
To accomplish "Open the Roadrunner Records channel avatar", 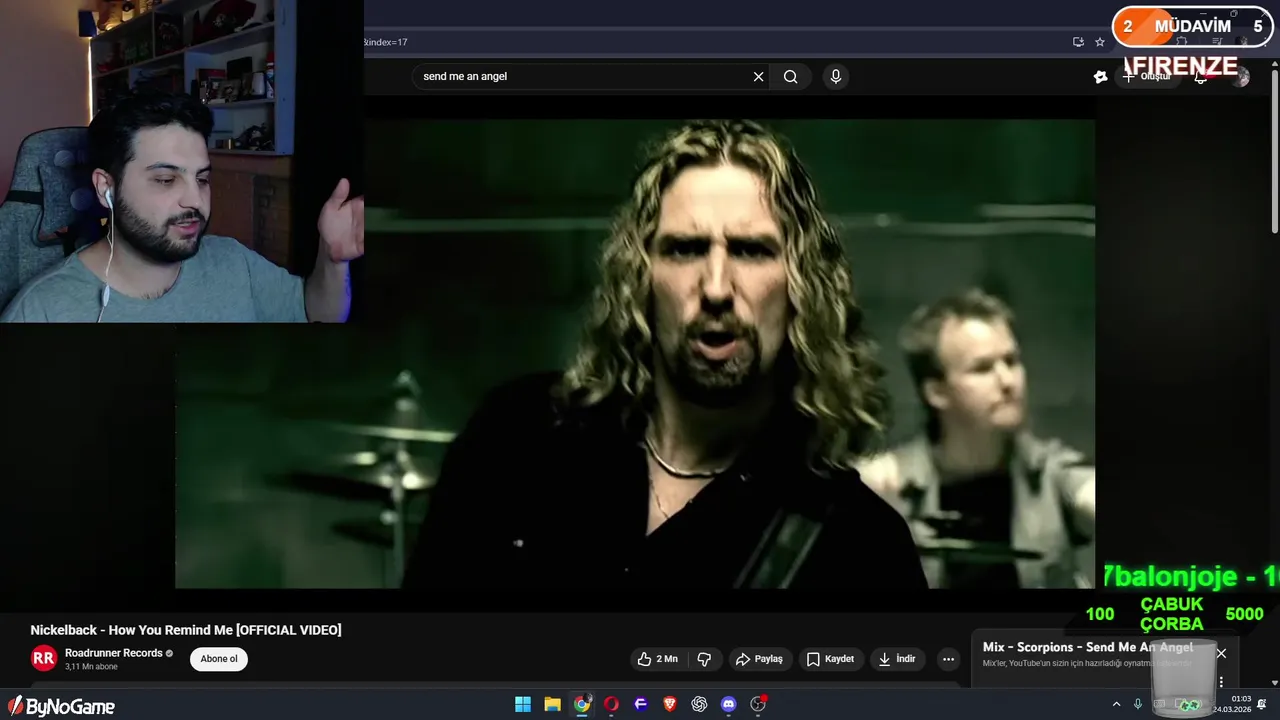I will pos(43,658).
